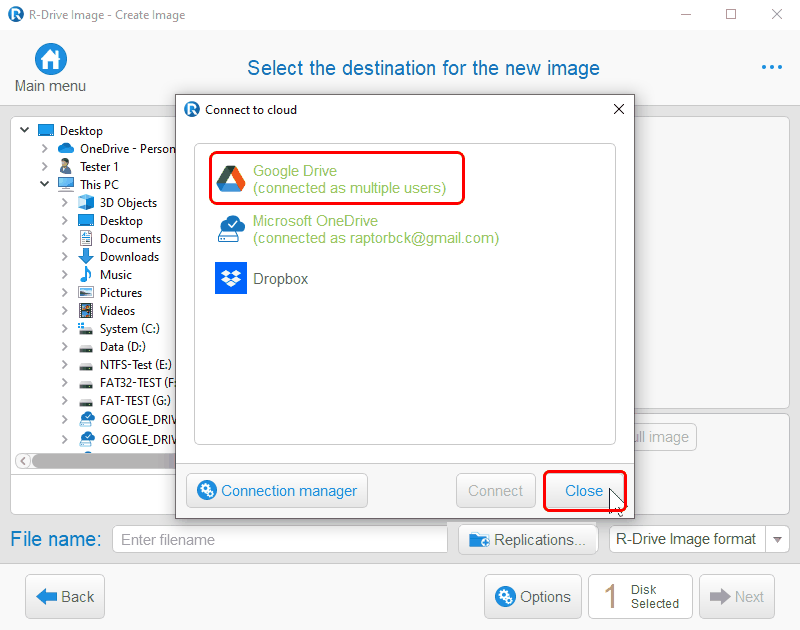Click the disabled Connect button

pyautogui.click(x=495, y=491)
